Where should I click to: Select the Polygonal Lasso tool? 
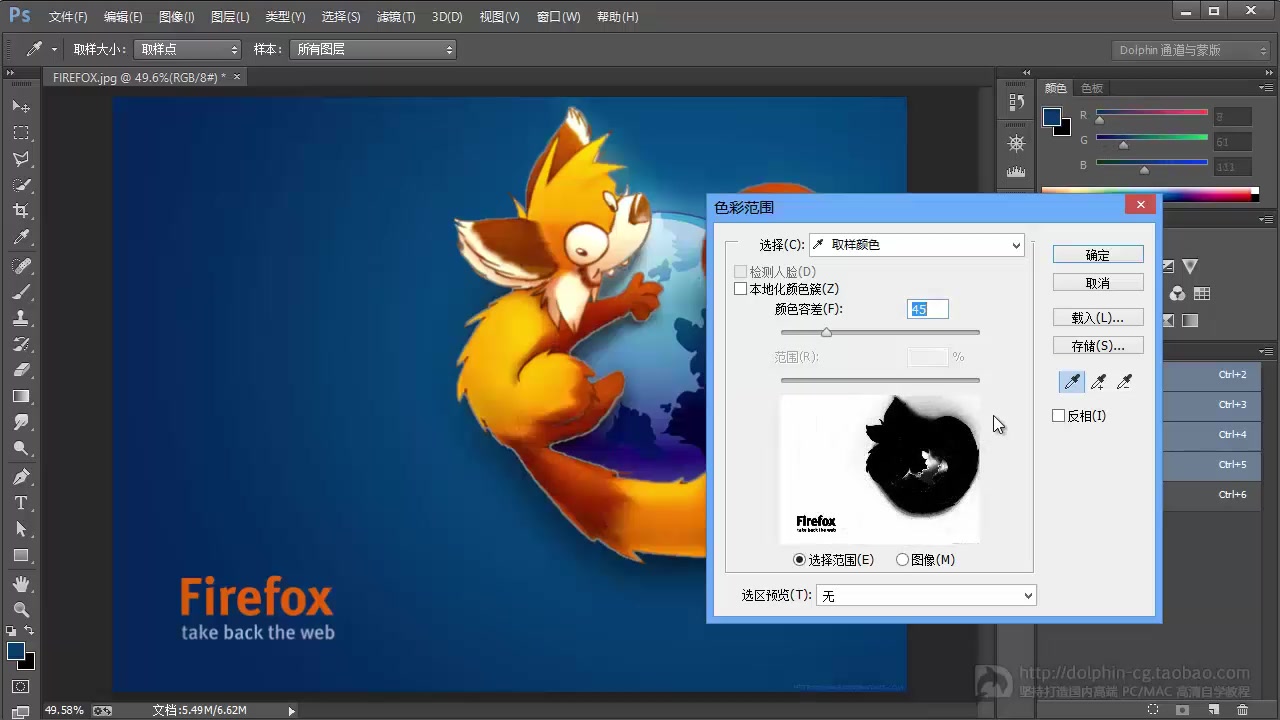[x=21, y=159]
